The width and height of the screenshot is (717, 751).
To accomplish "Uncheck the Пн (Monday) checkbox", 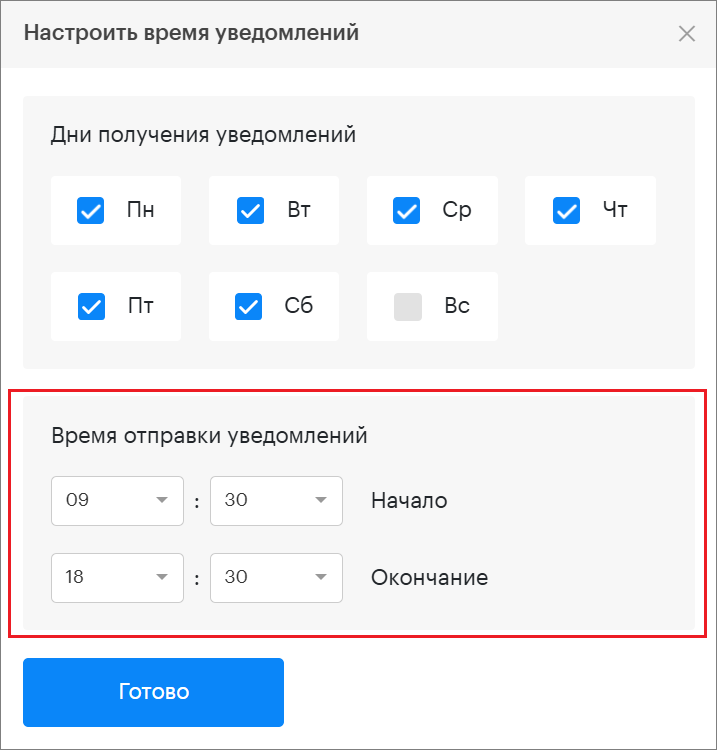I will click(x=91, y=211).
